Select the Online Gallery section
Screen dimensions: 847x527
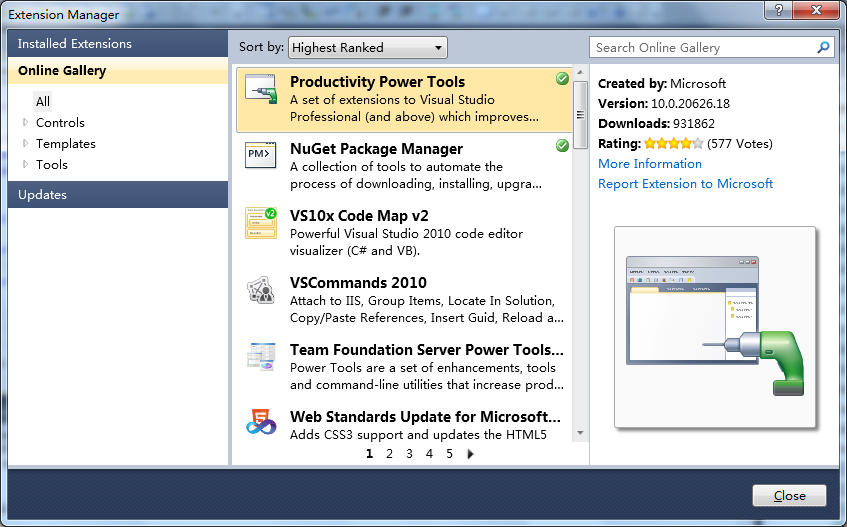pos(118,71)
